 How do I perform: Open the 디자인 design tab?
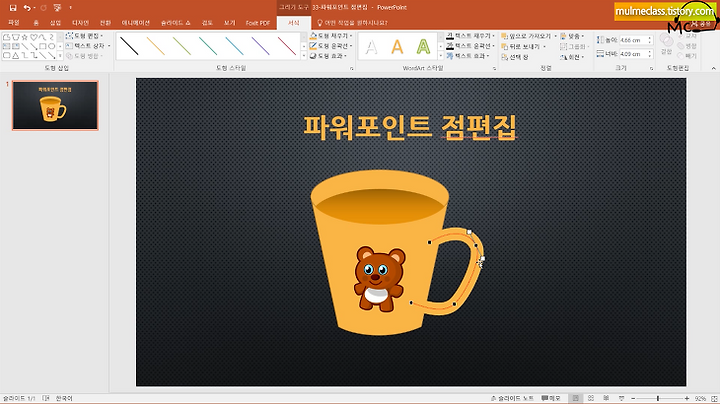coord(80,22)
